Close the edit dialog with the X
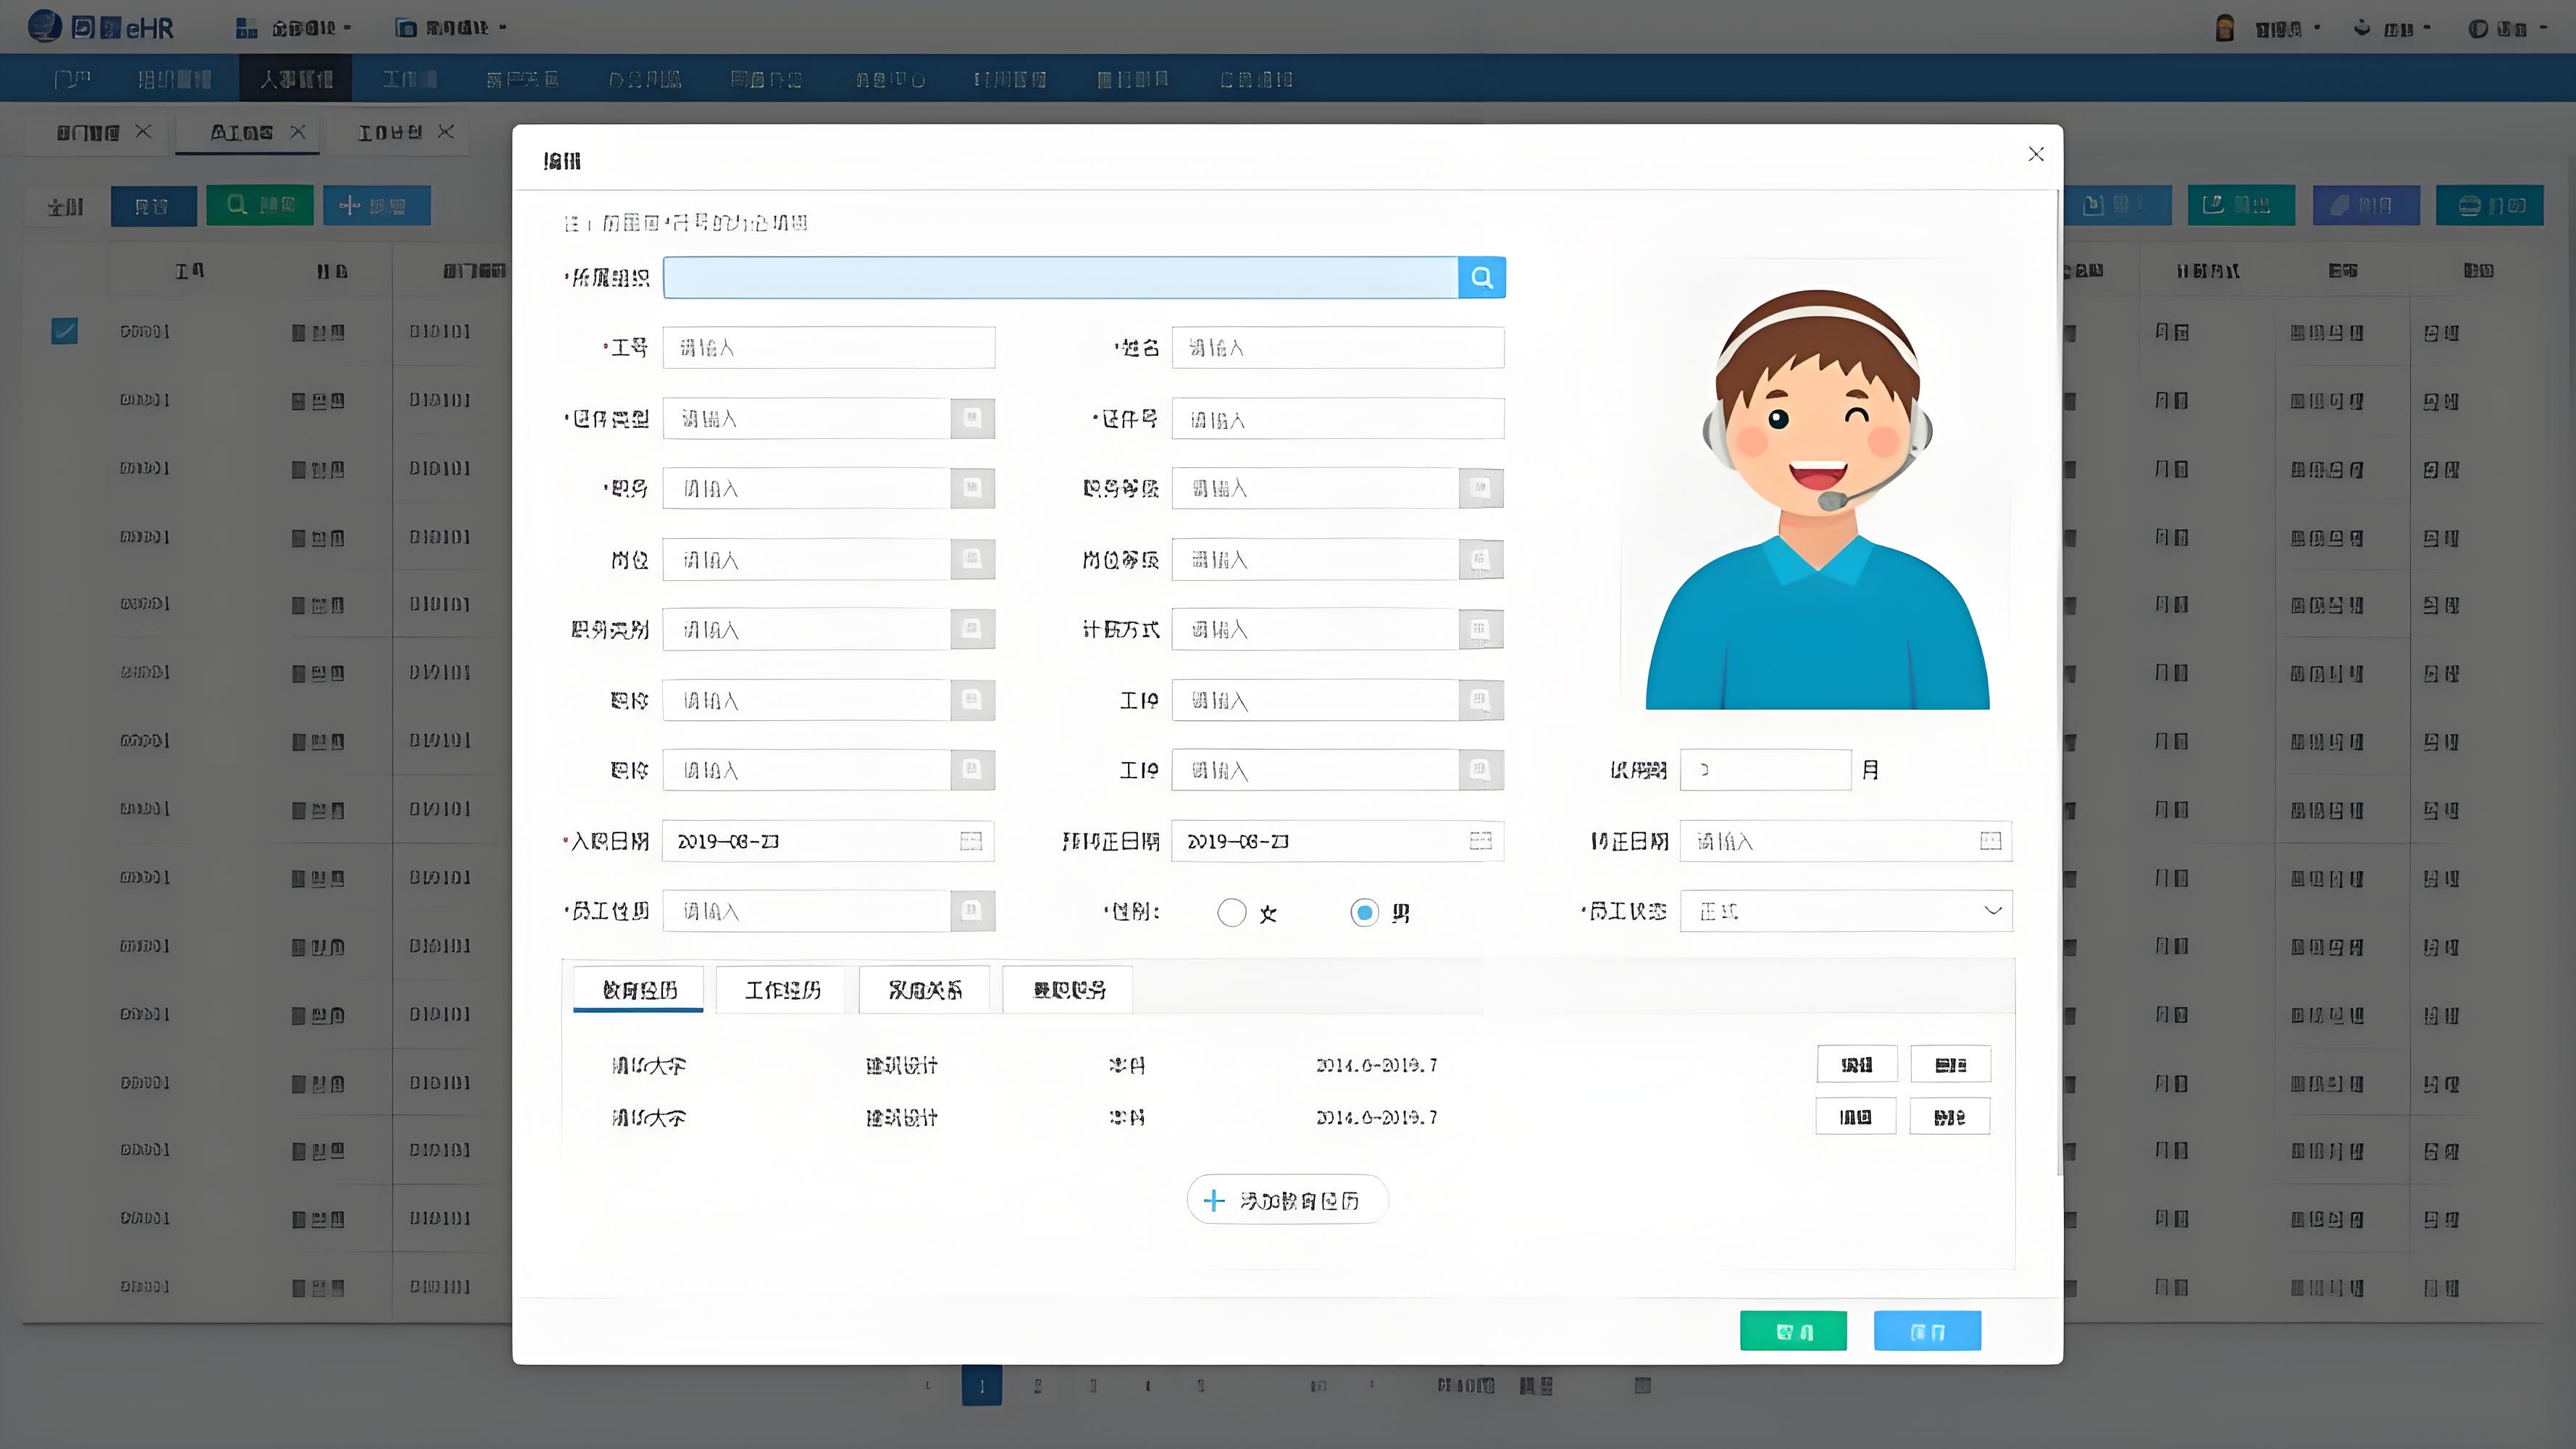The image size is (2576, 1449). [x=2036, y=154]
